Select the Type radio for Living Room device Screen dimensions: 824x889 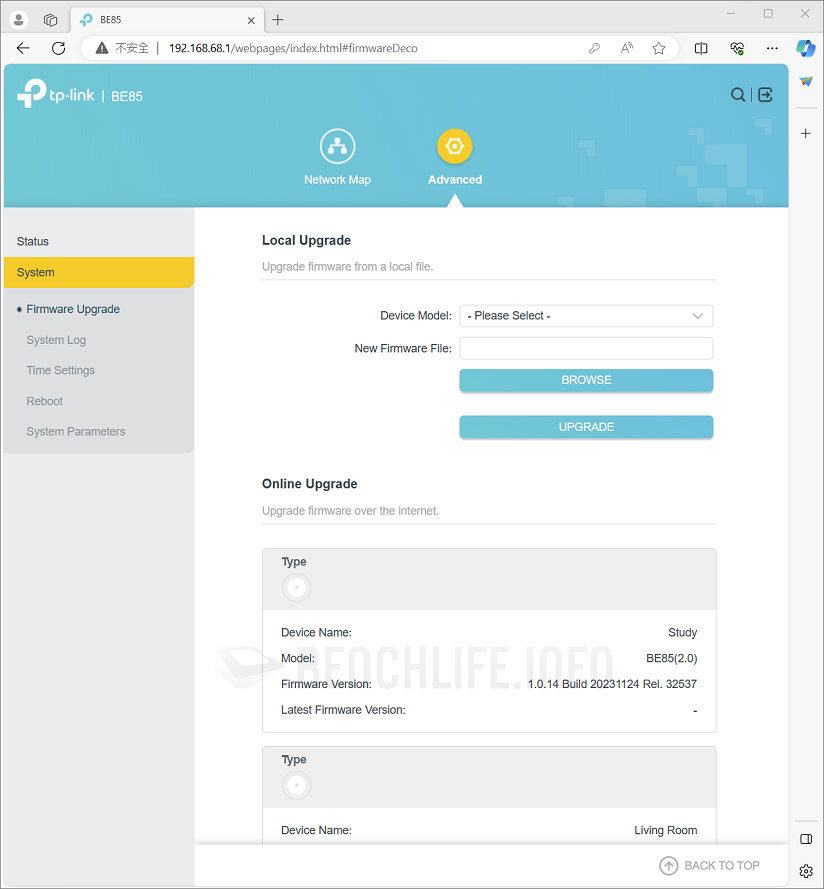pos(296,786)
